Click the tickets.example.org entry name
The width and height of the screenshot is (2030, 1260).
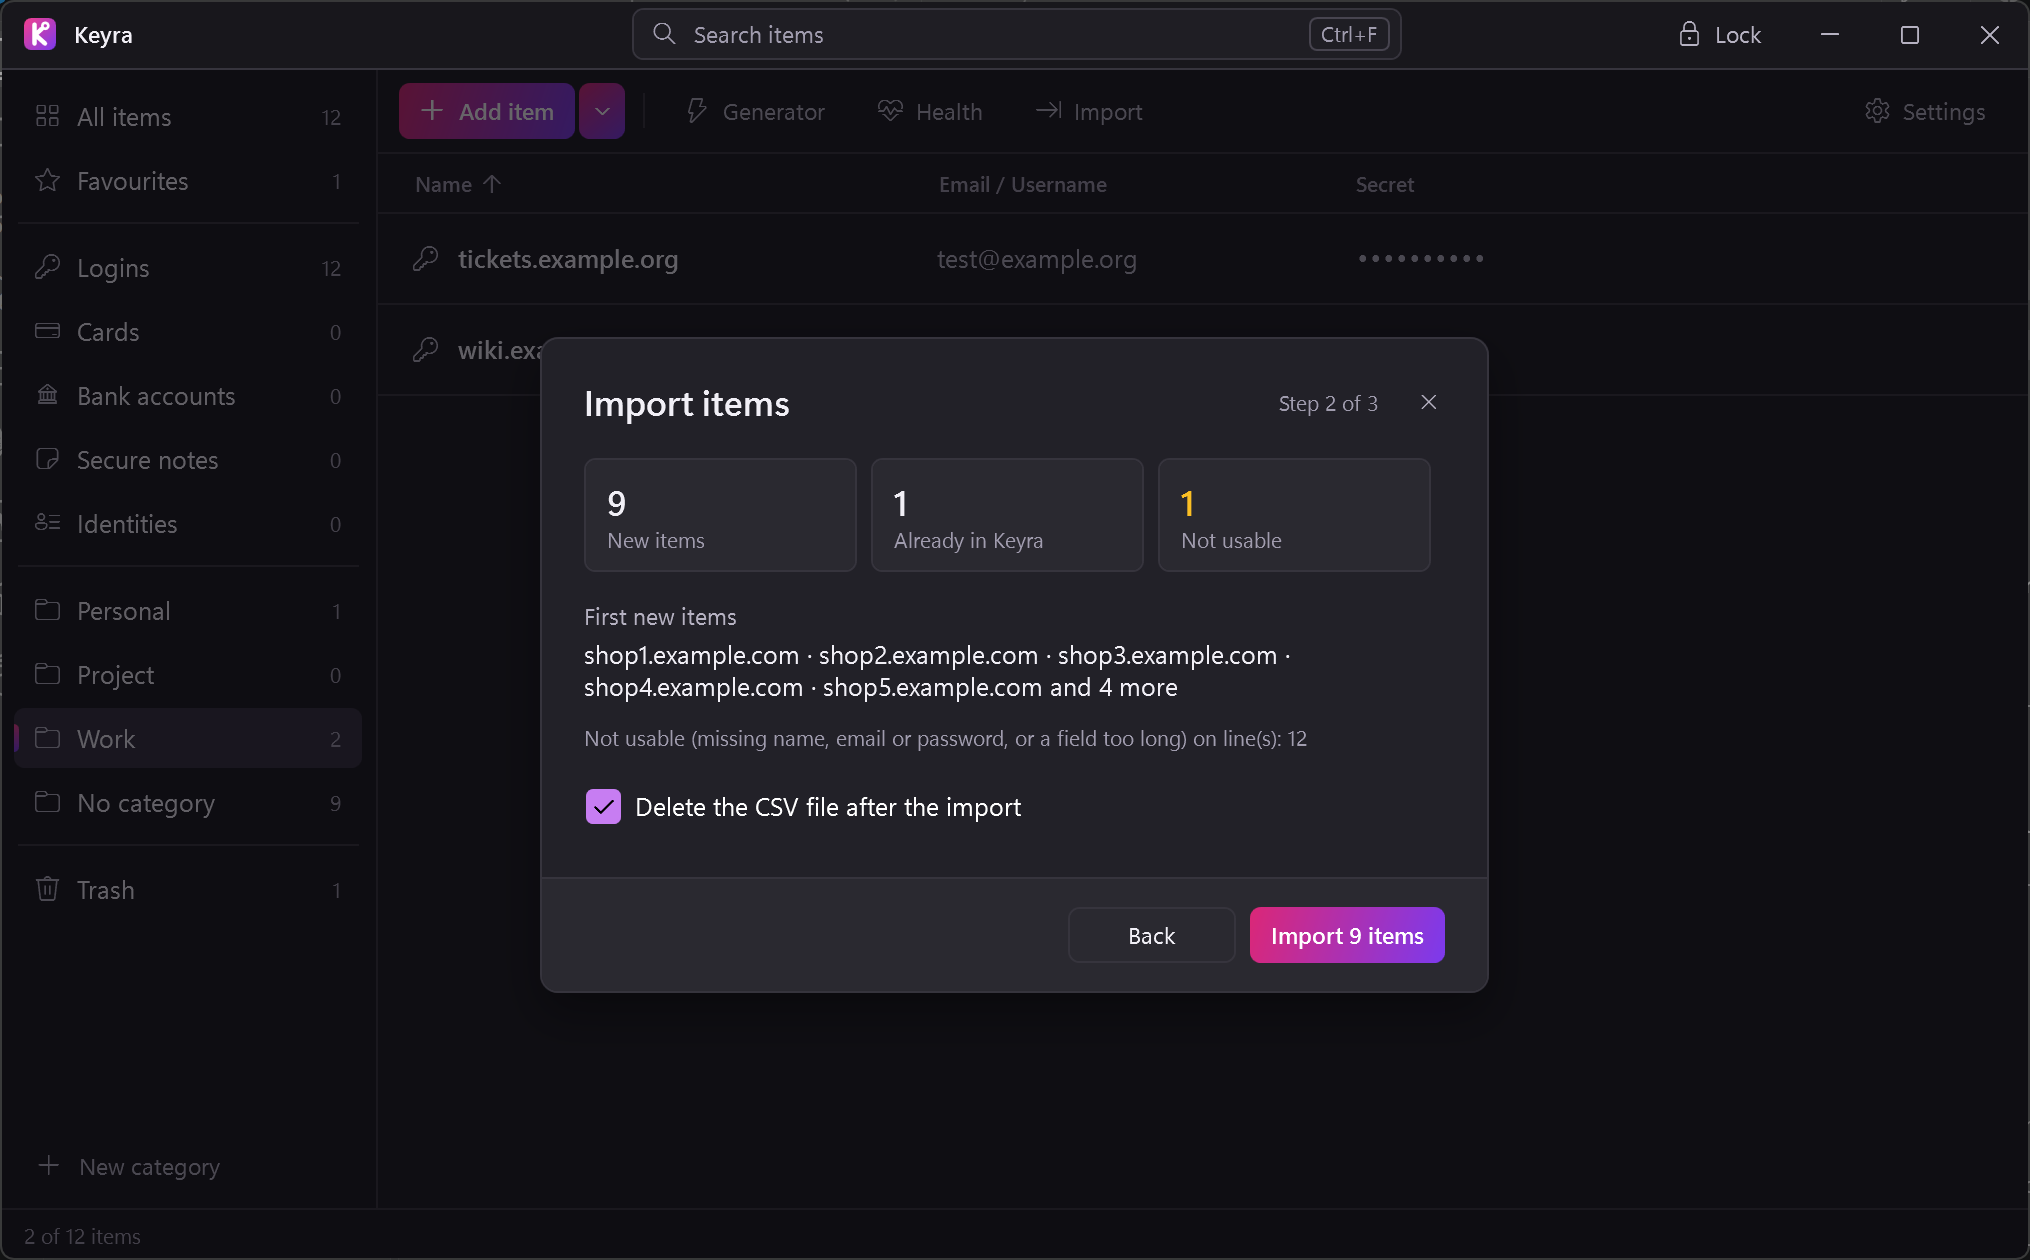568,259
